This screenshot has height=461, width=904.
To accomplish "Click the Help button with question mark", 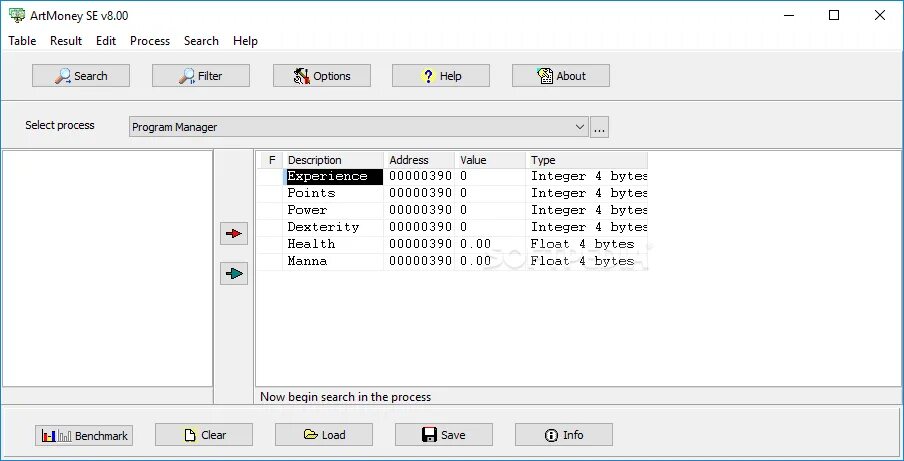I will [441, 76].
